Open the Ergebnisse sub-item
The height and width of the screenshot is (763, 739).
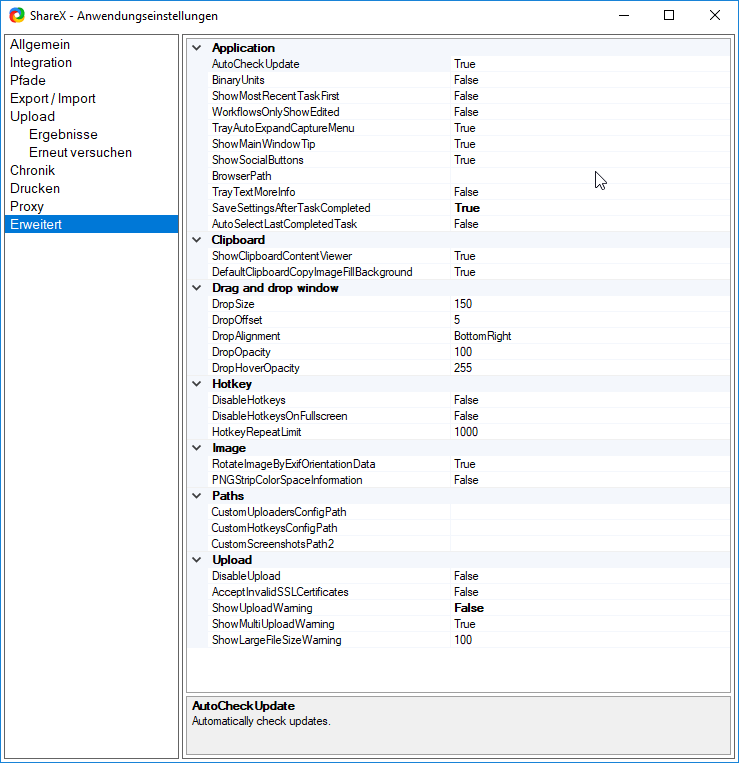point(63,134)
